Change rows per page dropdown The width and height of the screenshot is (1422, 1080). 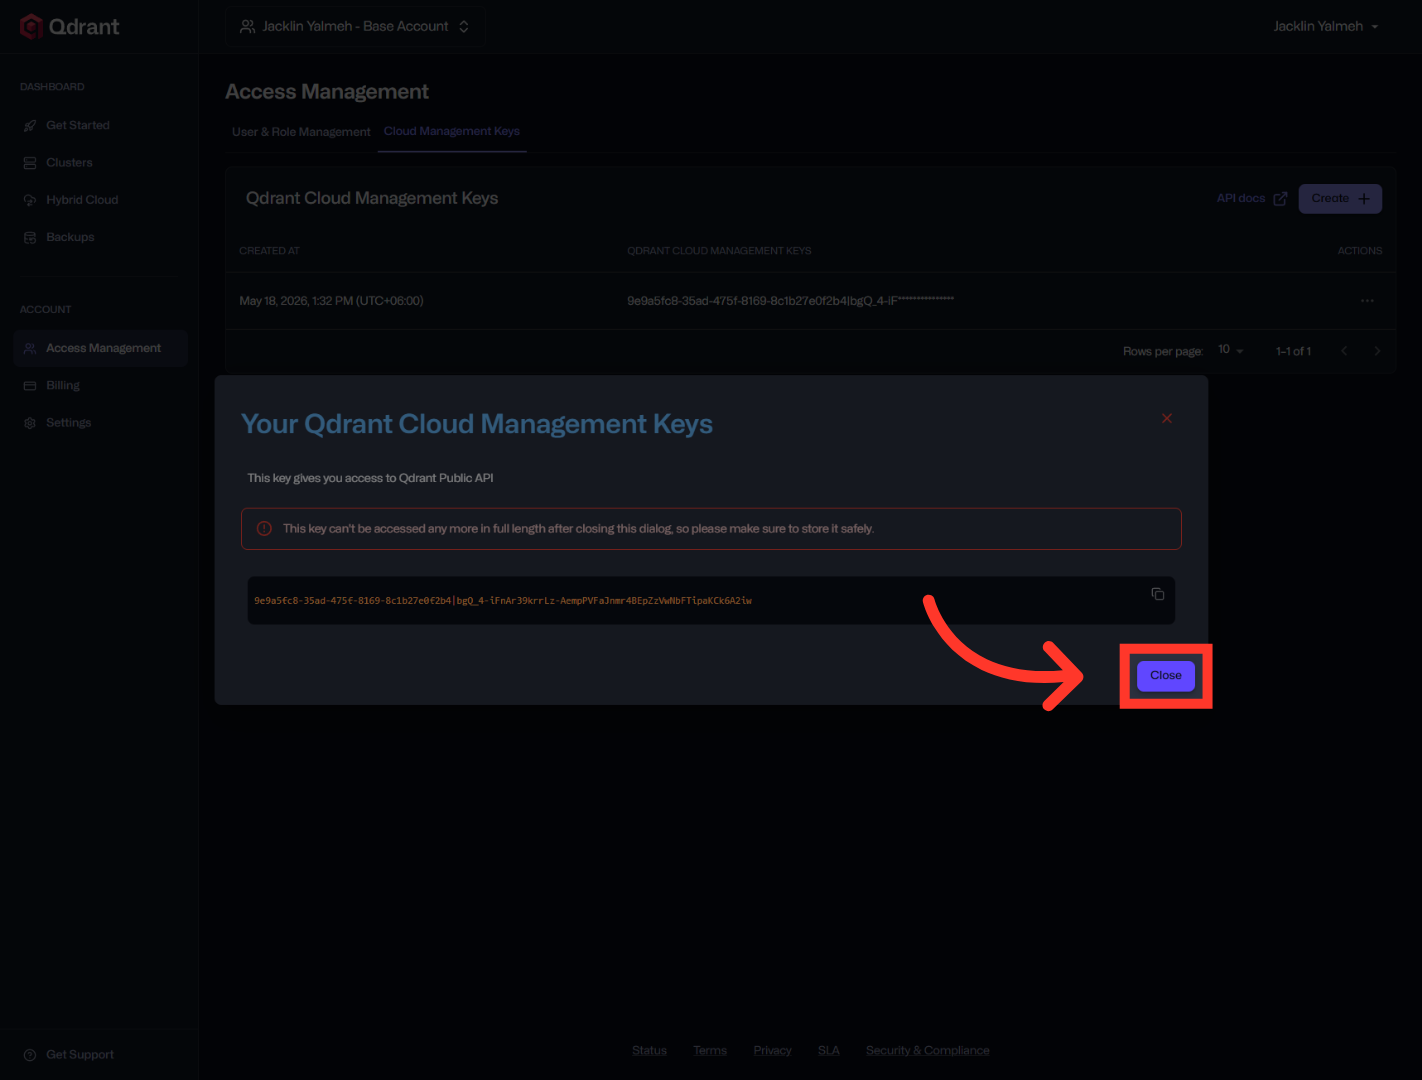tap(1230, 350)
